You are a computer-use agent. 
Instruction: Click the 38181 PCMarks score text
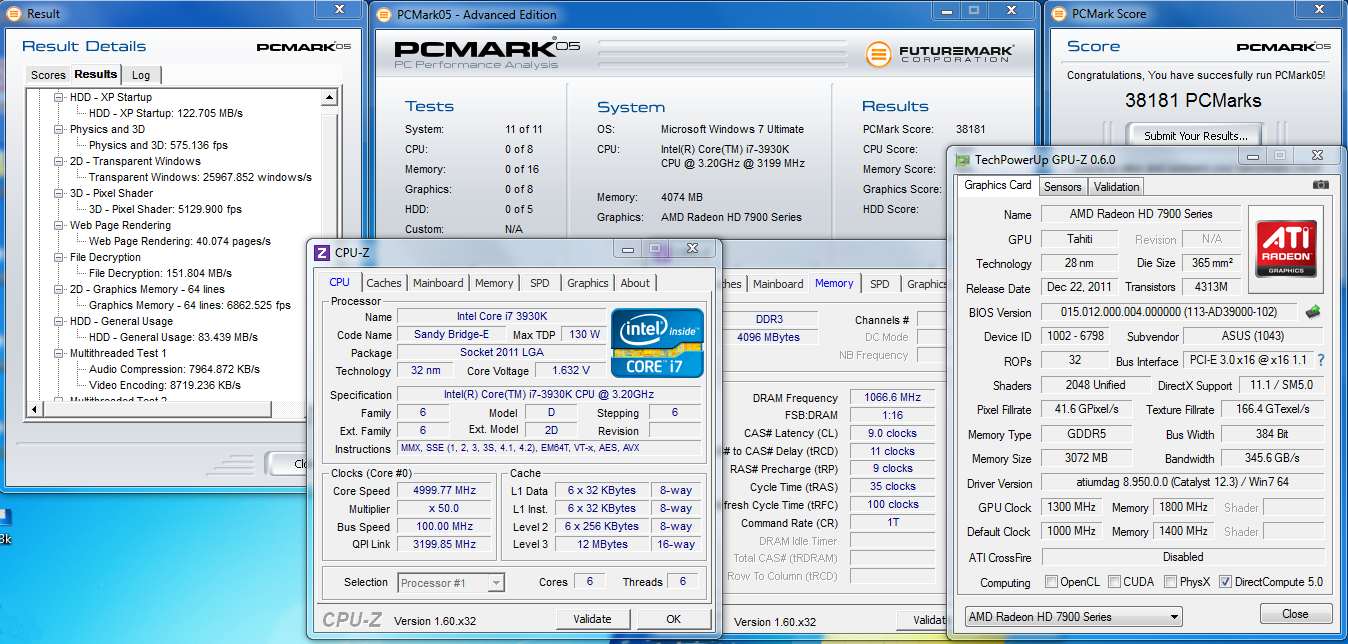point(1193,100)
